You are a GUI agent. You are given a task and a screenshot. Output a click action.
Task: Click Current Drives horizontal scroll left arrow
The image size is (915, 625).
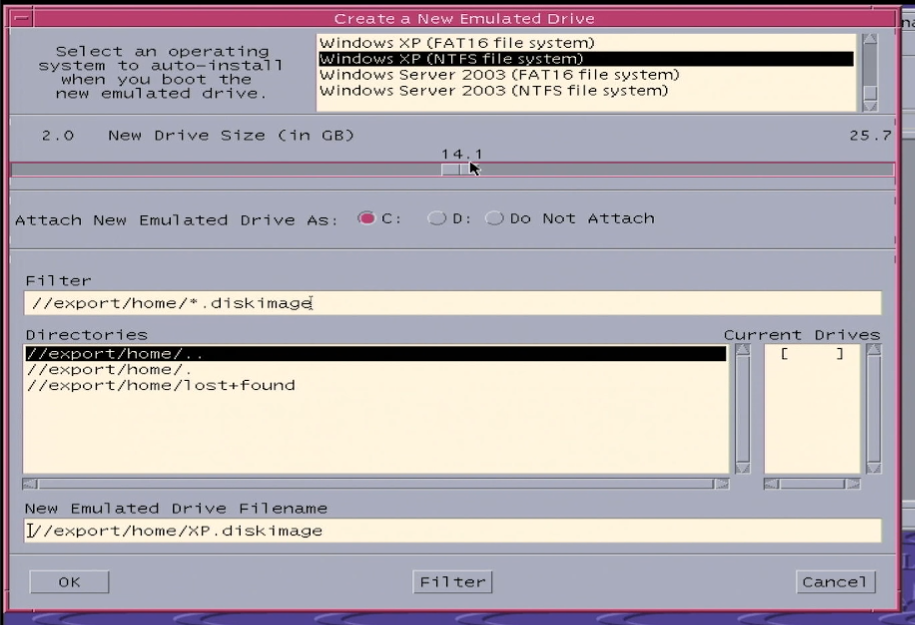click(771, 484)
